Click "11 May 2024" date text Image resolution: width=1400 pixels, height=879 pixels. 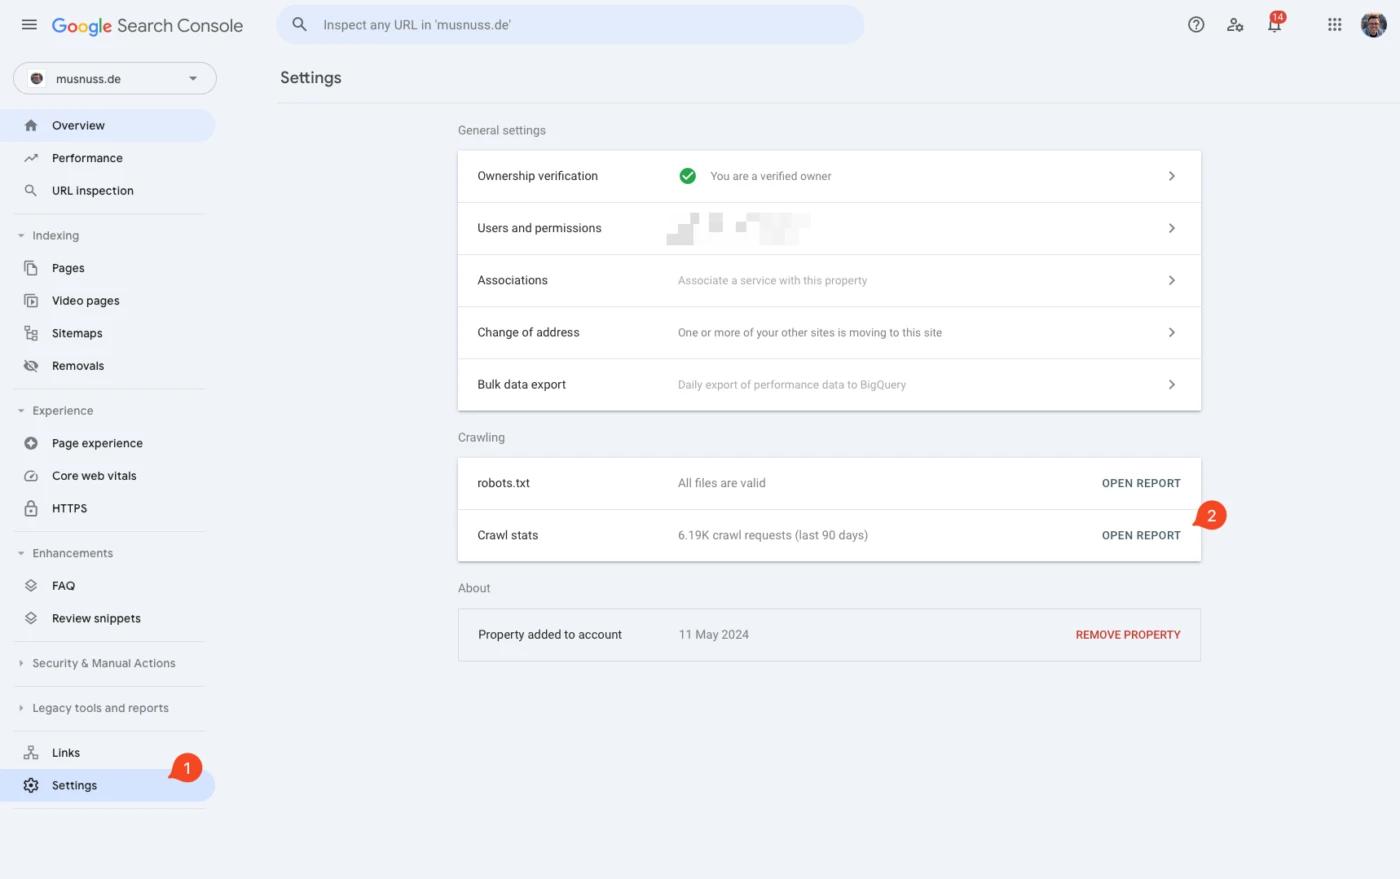coord(714,635)
